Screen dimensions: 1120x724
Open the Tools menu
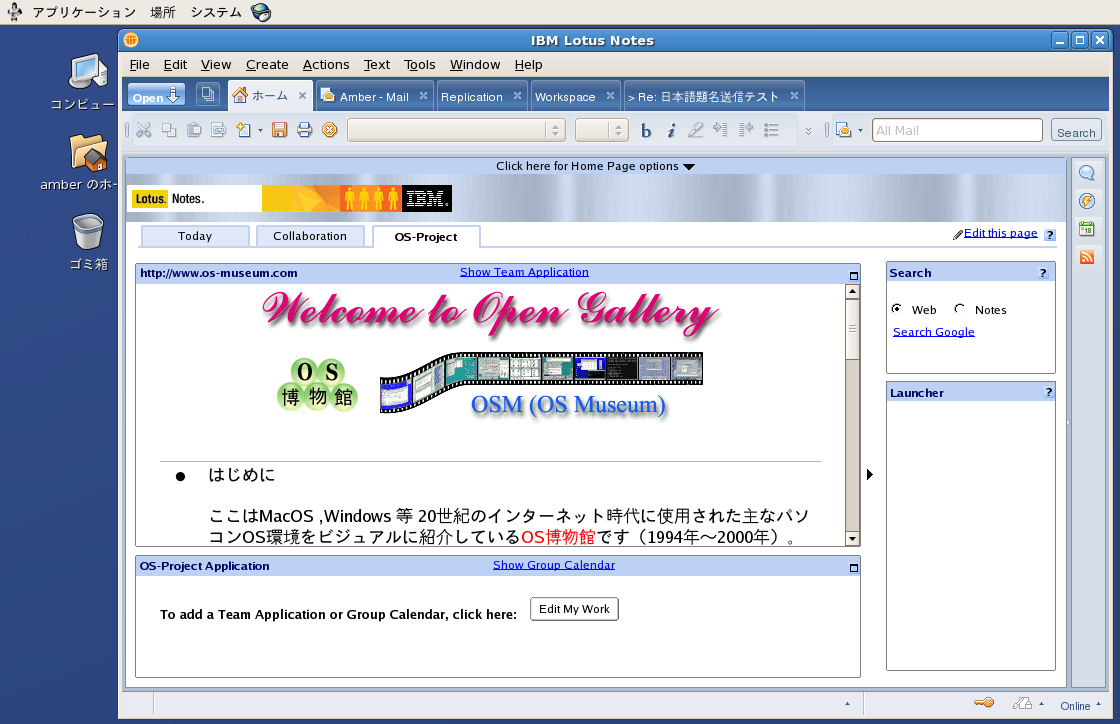pos(419,64)
